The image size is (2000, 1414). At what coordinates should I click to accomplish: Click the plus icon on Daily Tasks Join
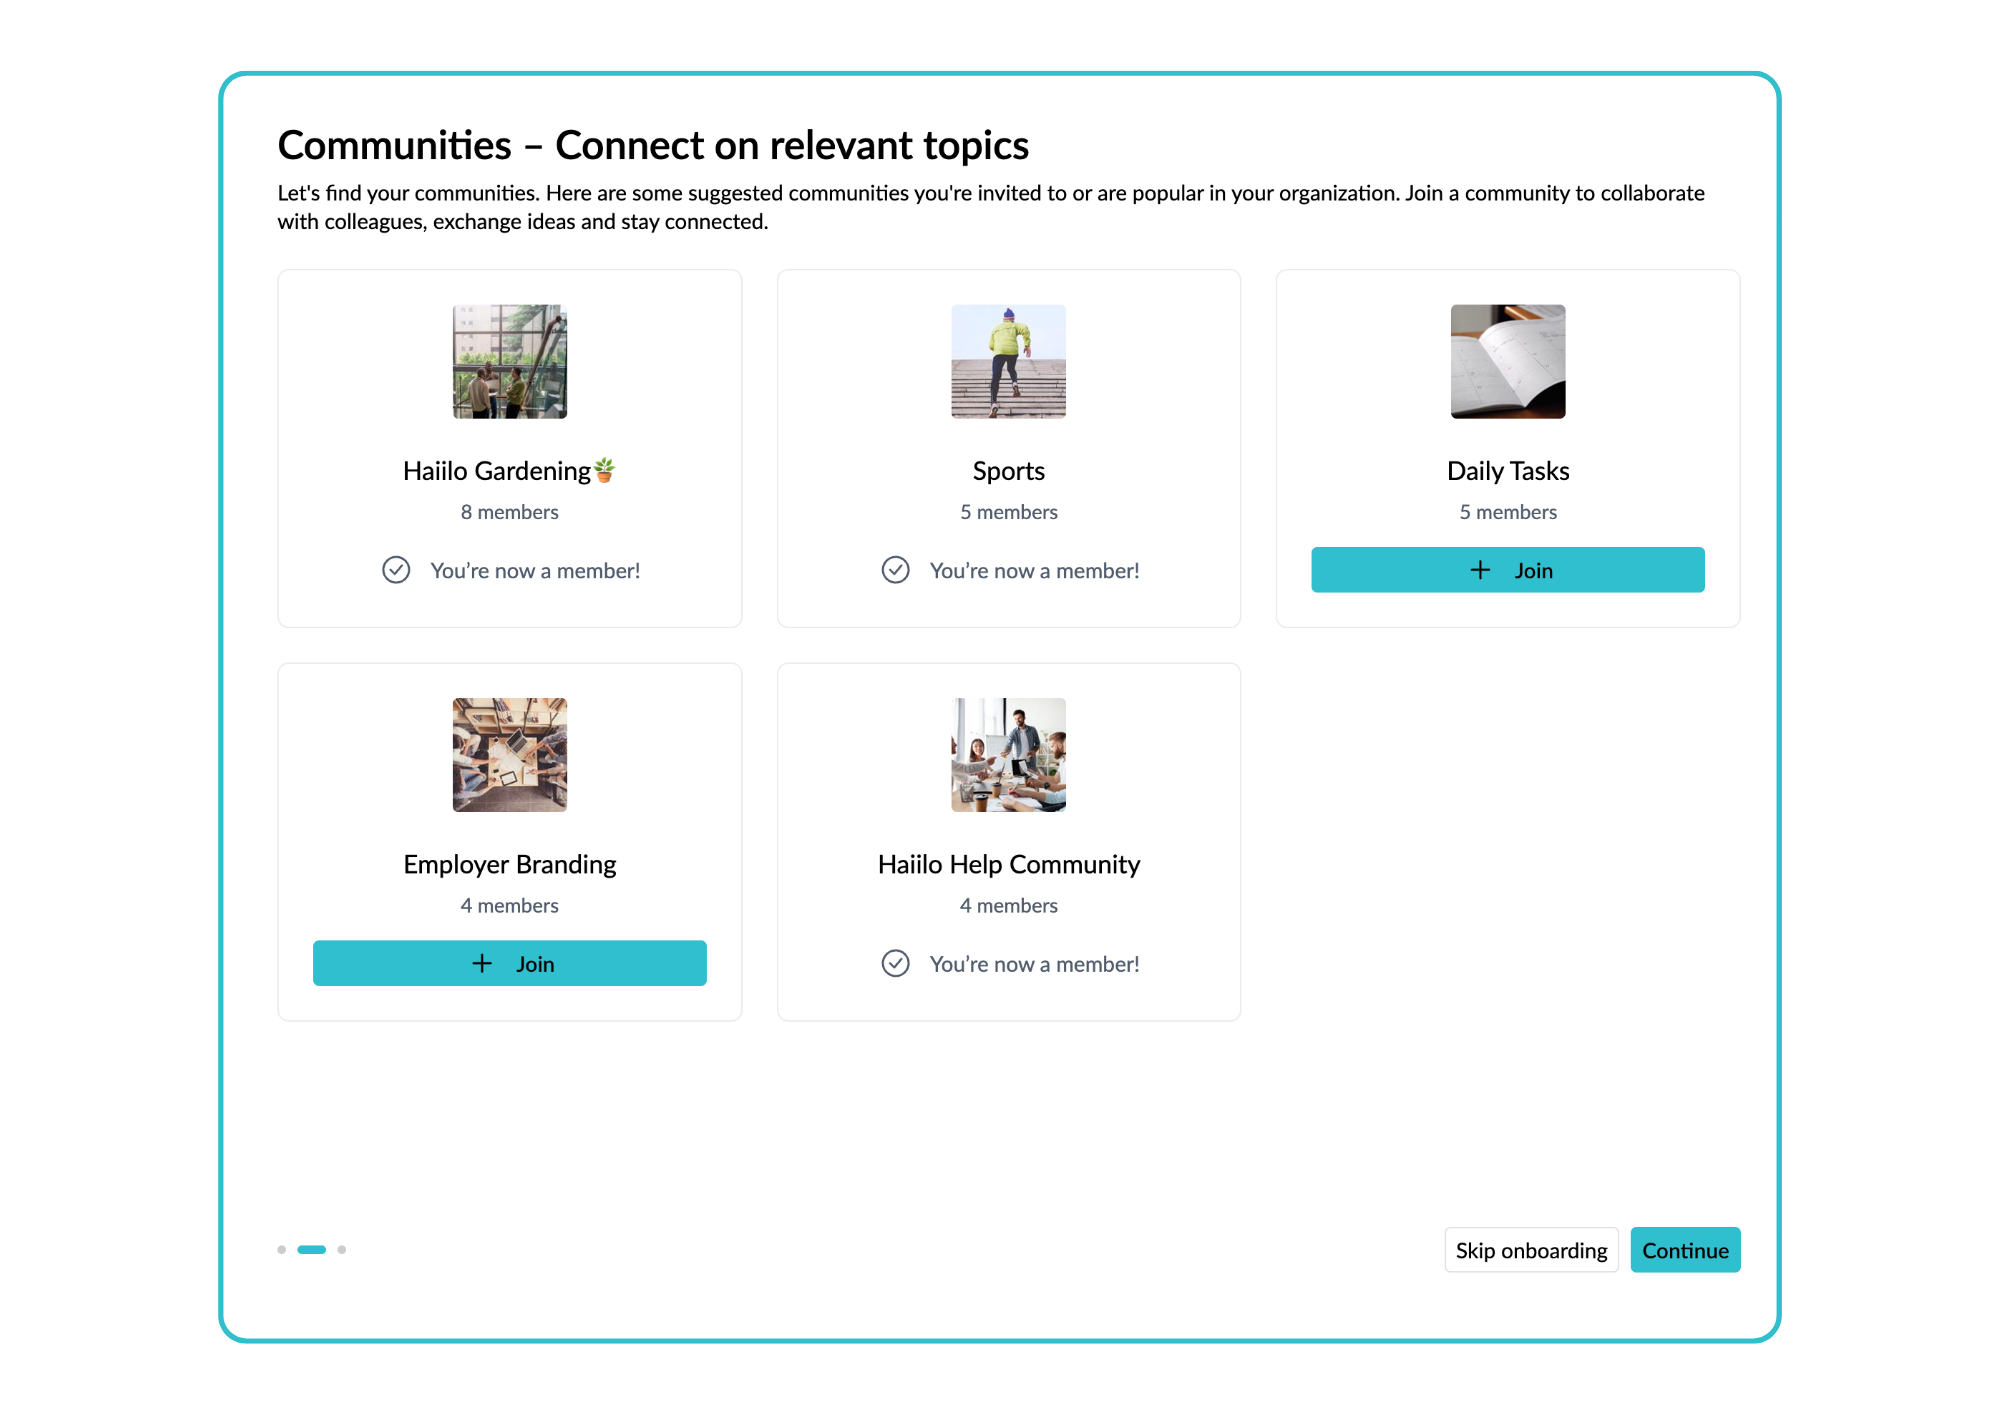tap(1480, 570)
